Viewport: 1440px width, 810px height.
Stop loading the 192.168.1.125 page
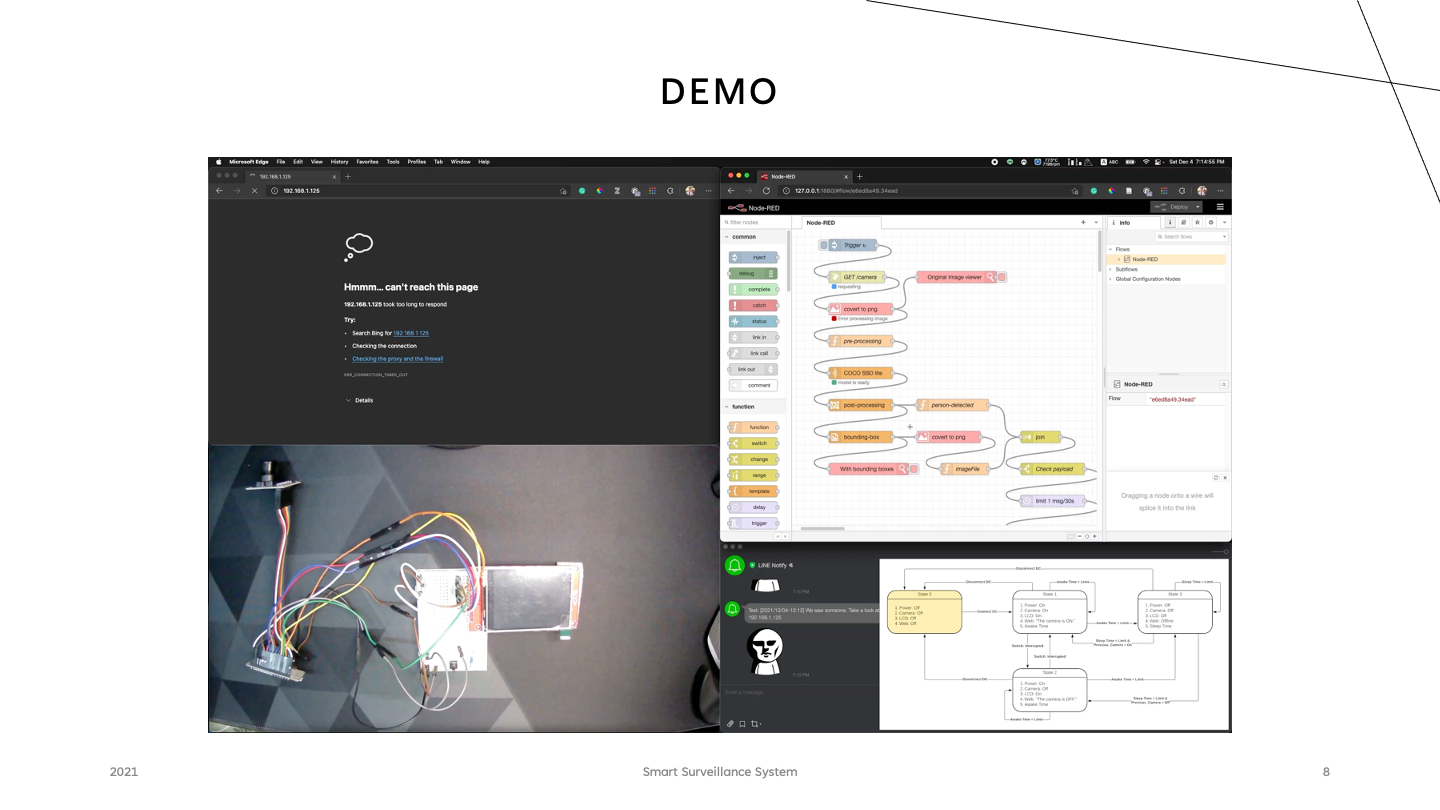click(x=254, y=190)
